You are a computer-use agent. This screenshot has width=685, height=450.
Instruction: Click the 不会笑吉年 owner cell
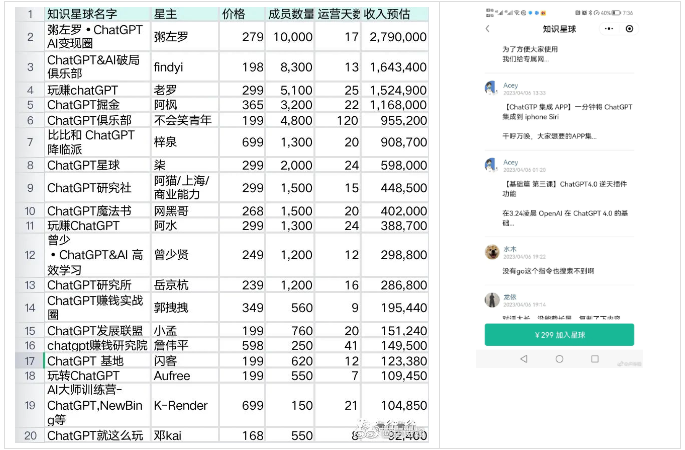[x=185, y=120]
